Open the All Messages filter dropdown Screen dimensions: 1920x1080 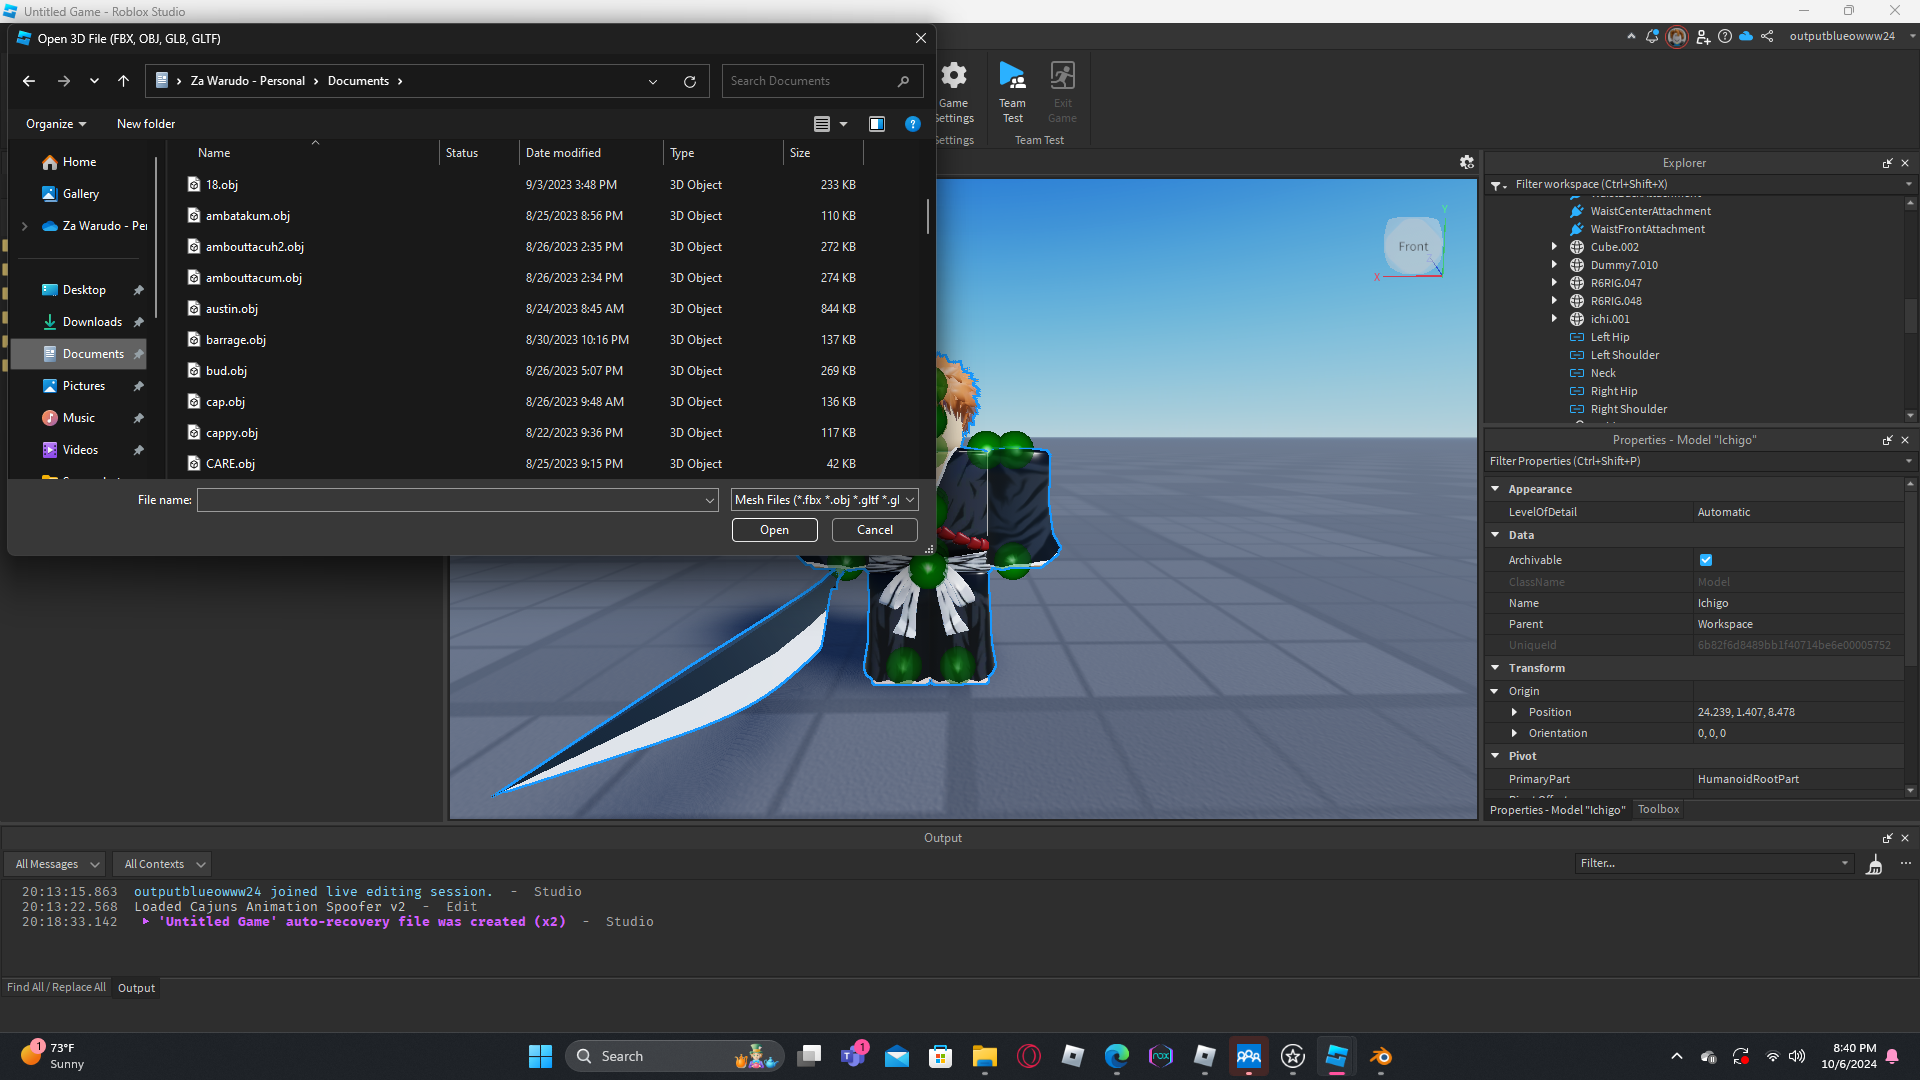point(56,864)
